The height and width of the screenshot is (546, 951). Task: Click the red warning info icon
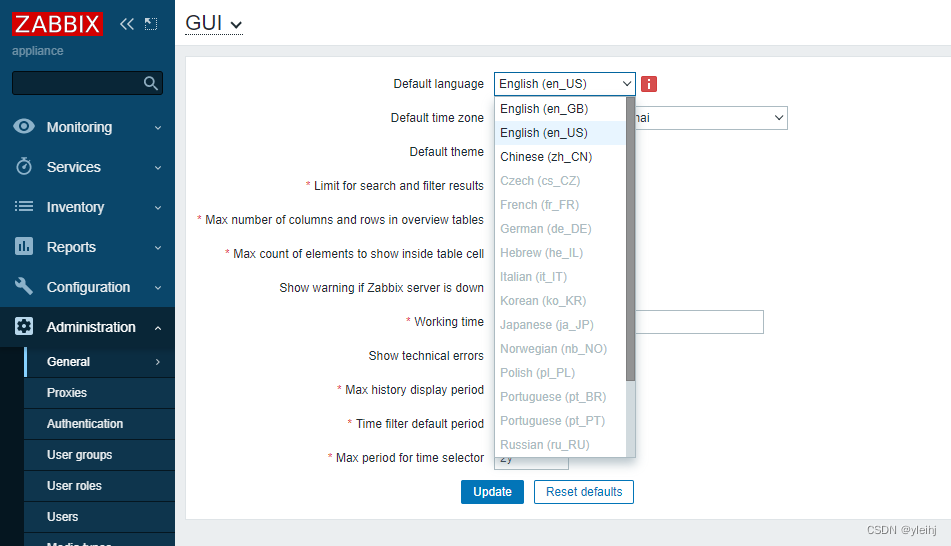pyautogui.click(x=649, y=84)
